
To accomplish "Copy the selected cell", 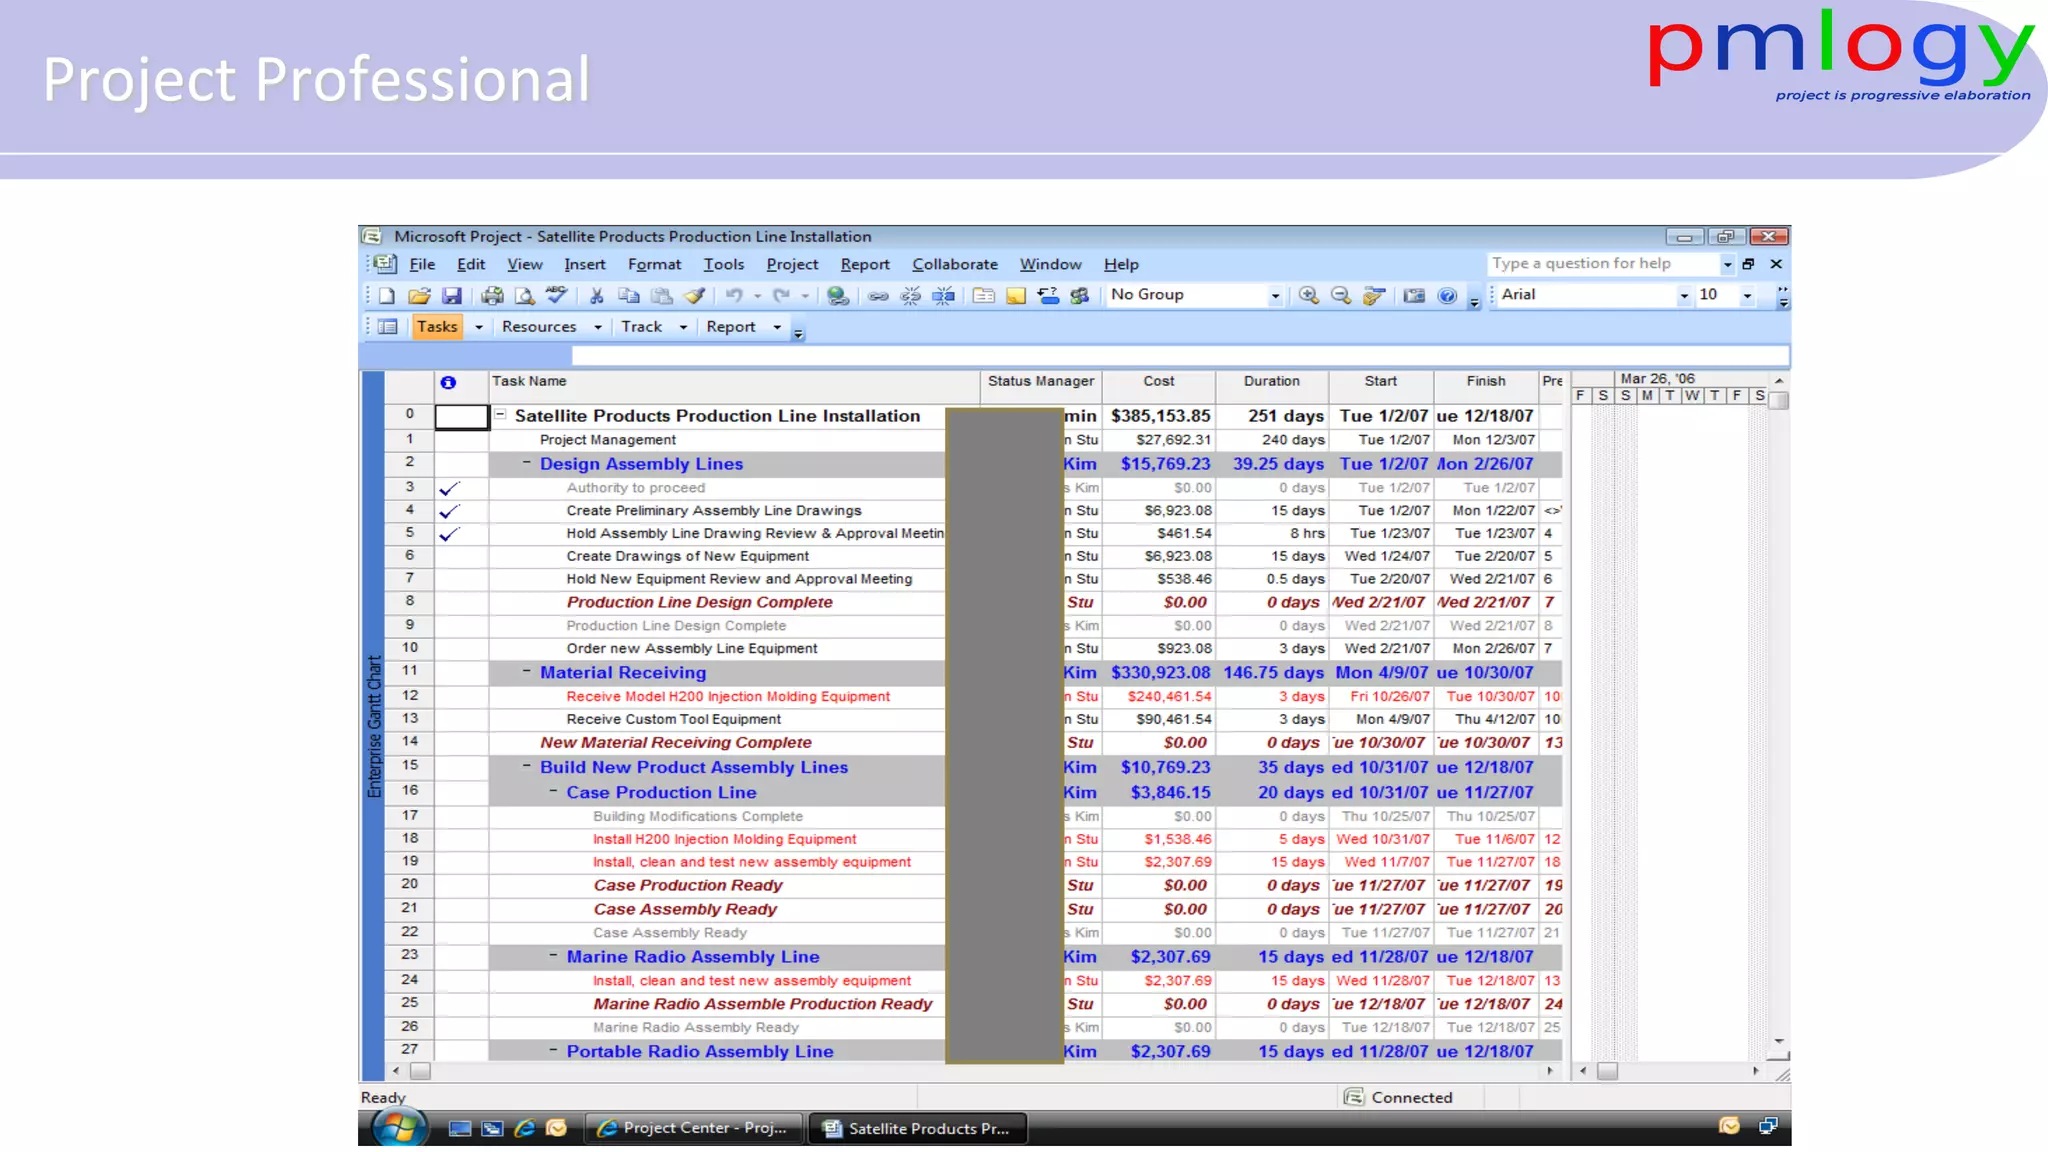I will 629,295.
